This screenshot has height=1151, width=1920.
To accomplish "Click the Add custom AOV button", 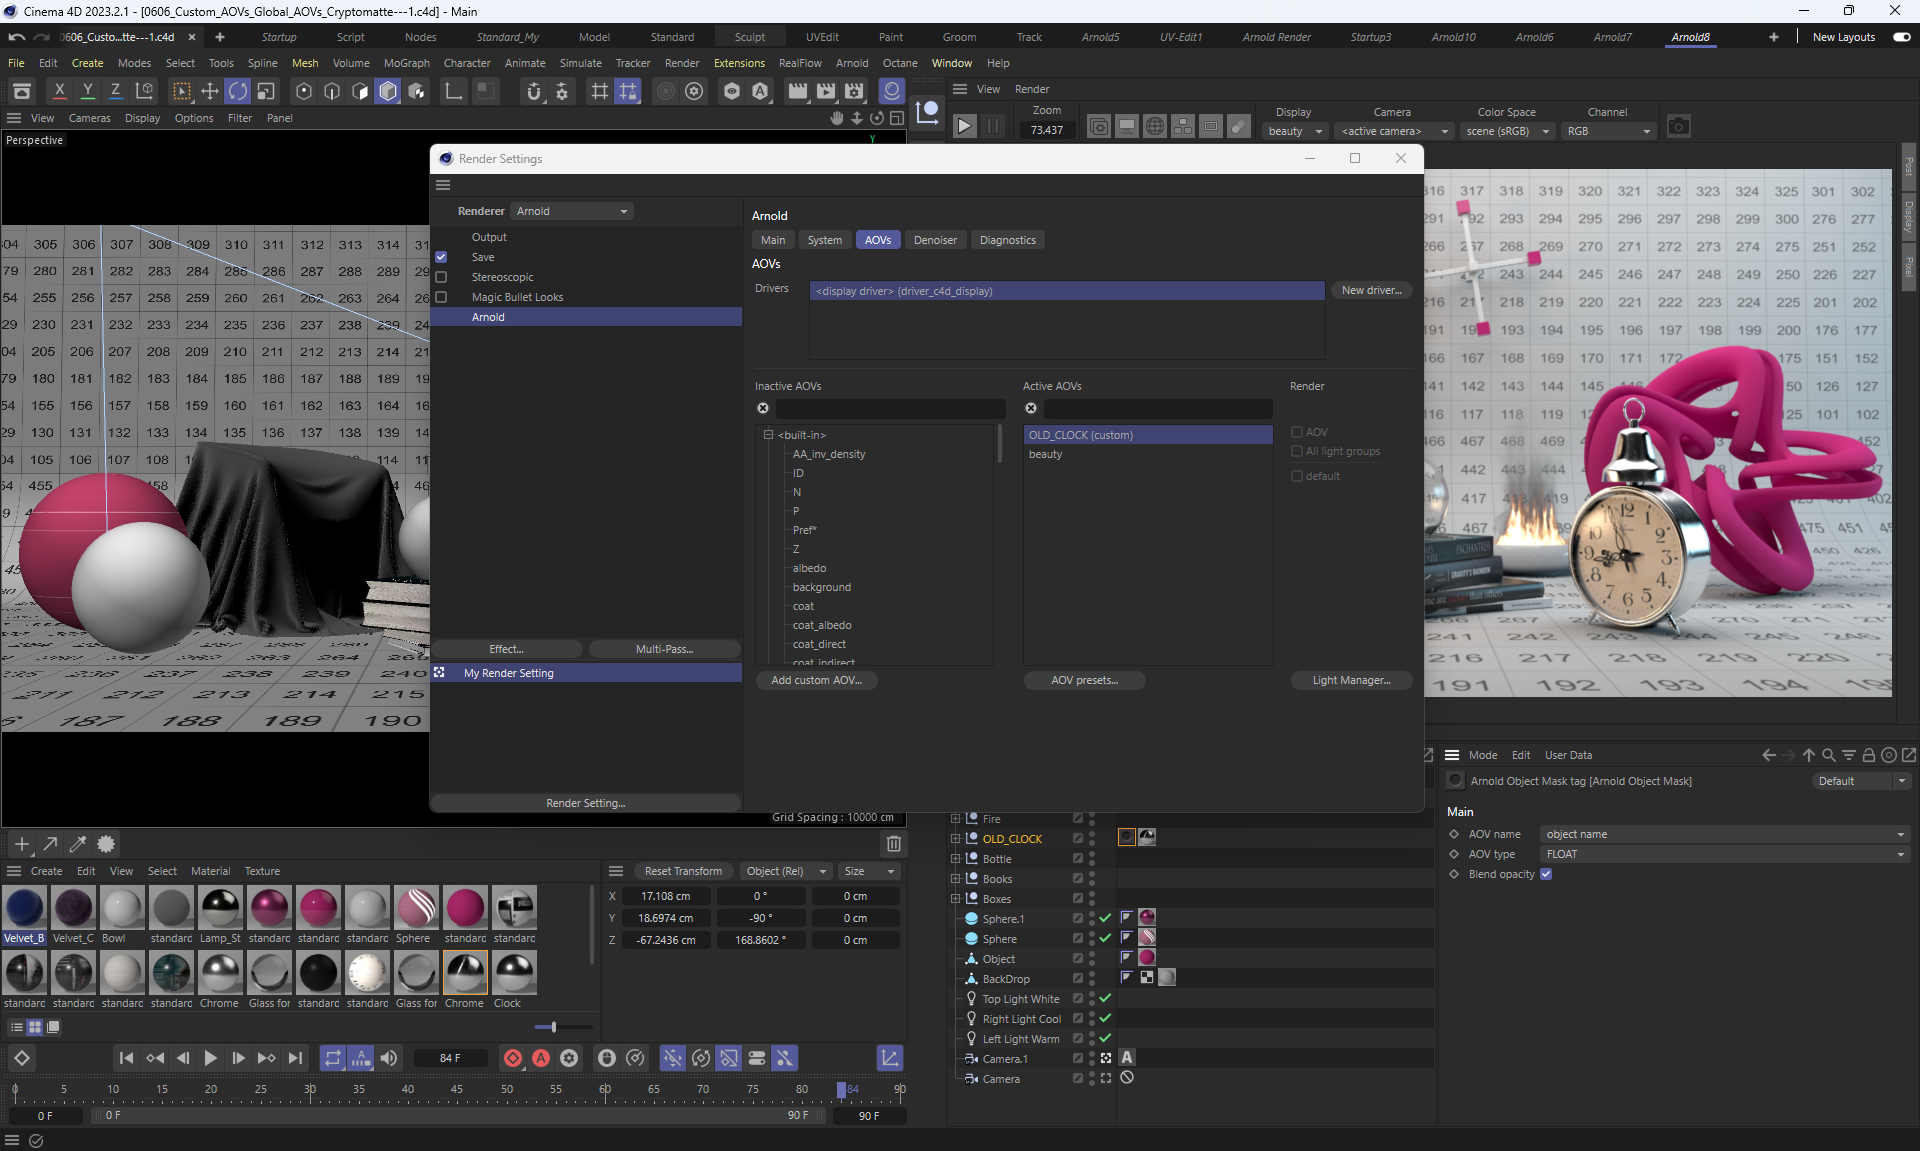I will (x=816, y=680).
